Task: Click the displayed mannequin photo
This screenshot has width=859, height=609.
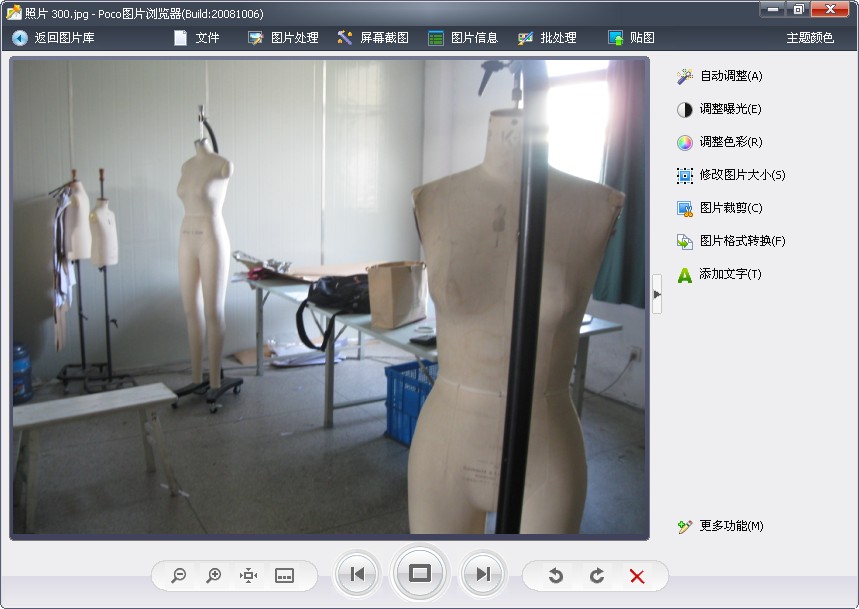Action: tap(329, 297)
